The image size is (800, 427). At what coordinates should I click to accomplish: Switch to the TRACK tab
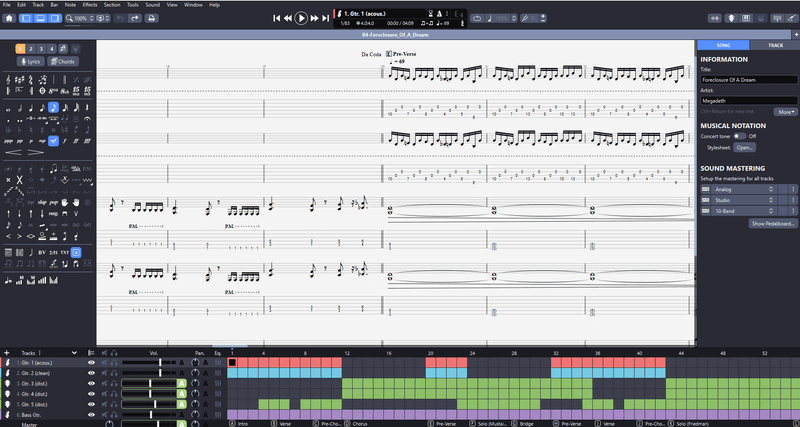(774, 46)
